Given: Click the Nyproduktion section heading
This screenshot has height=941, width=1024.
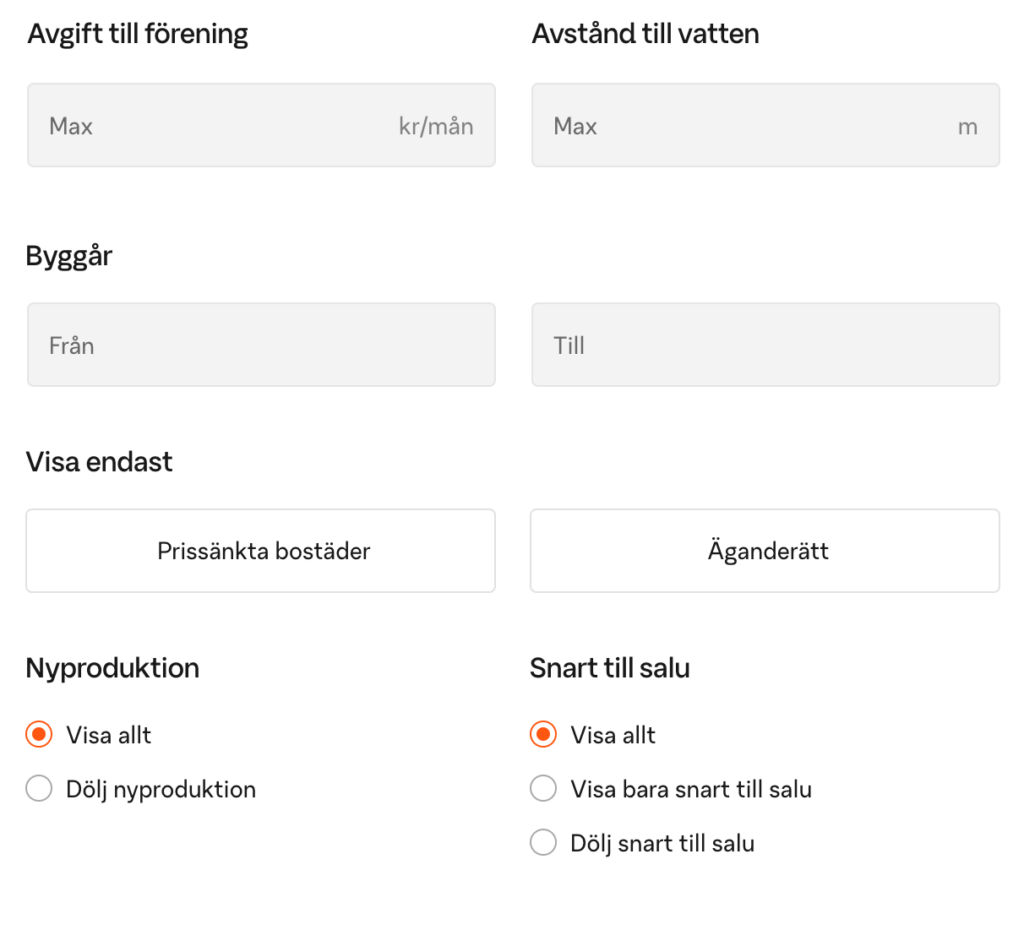Looking at the screenshot, I should (x=112, y=668).
